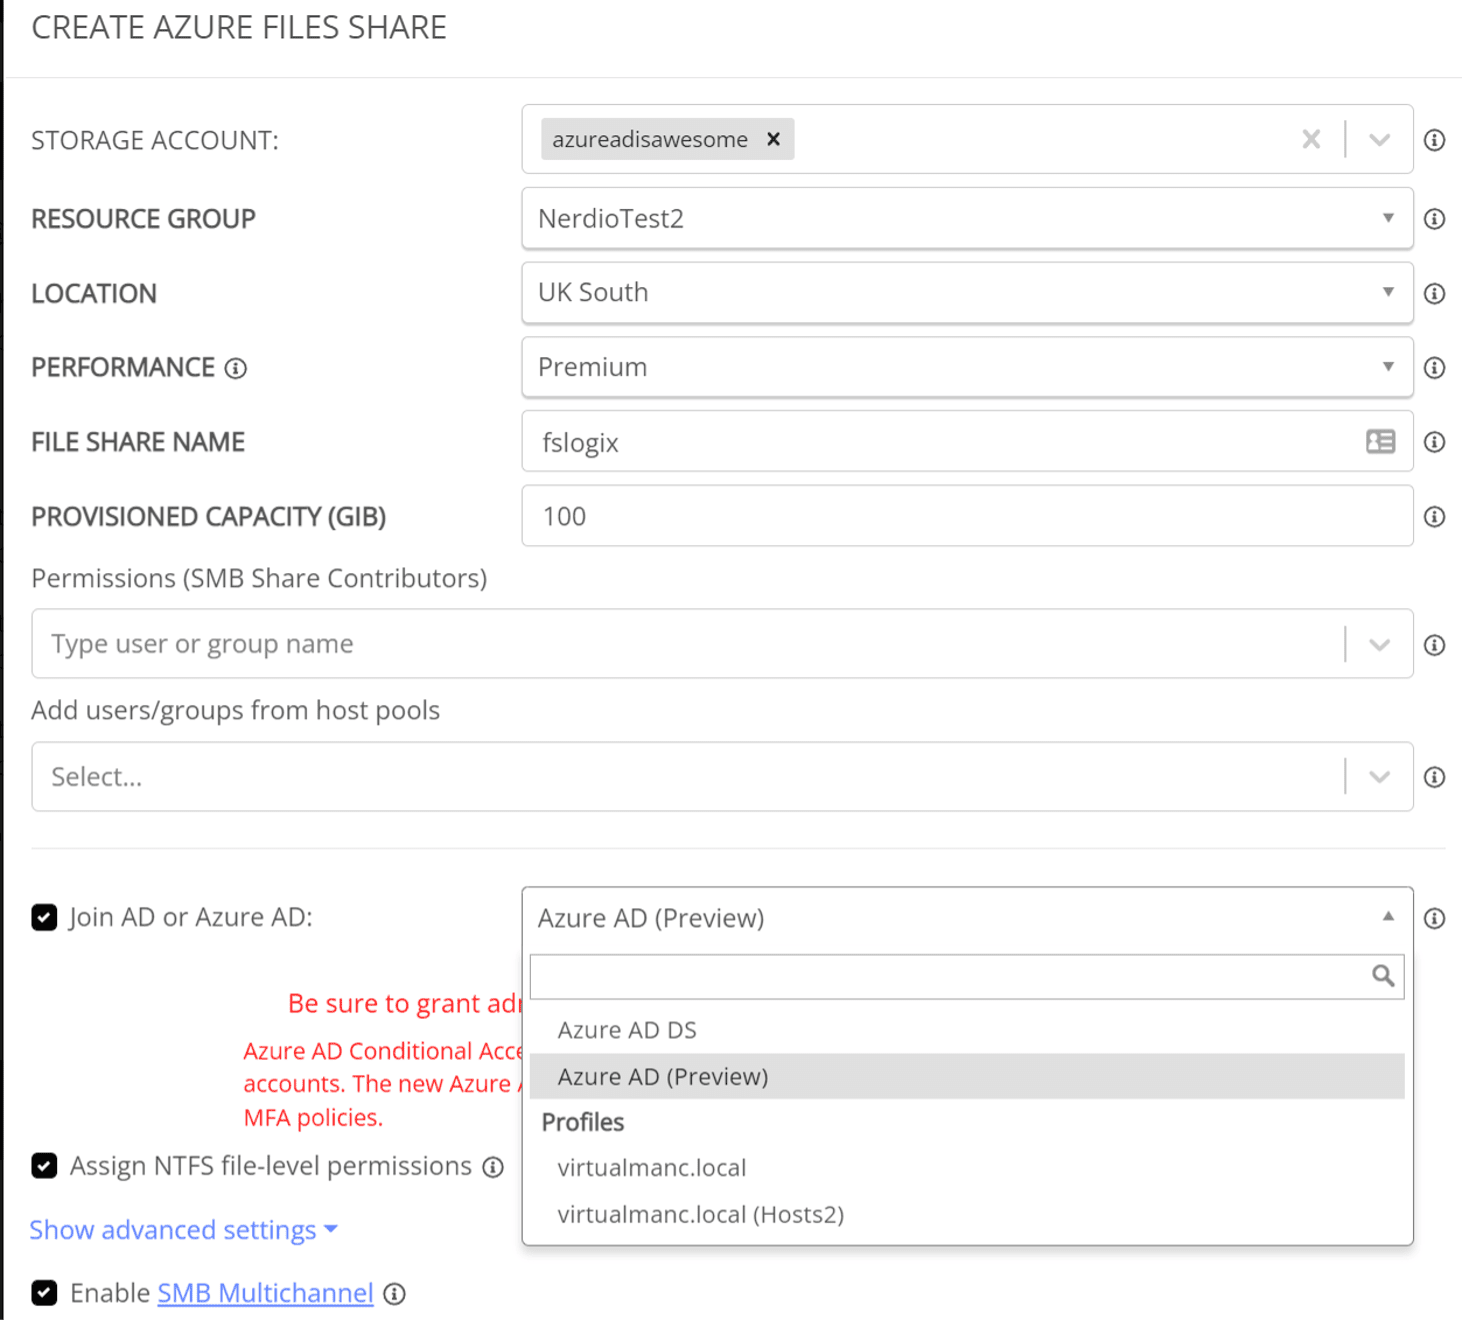Click the File Share Name field
1463x1323 pixels.
967,441
